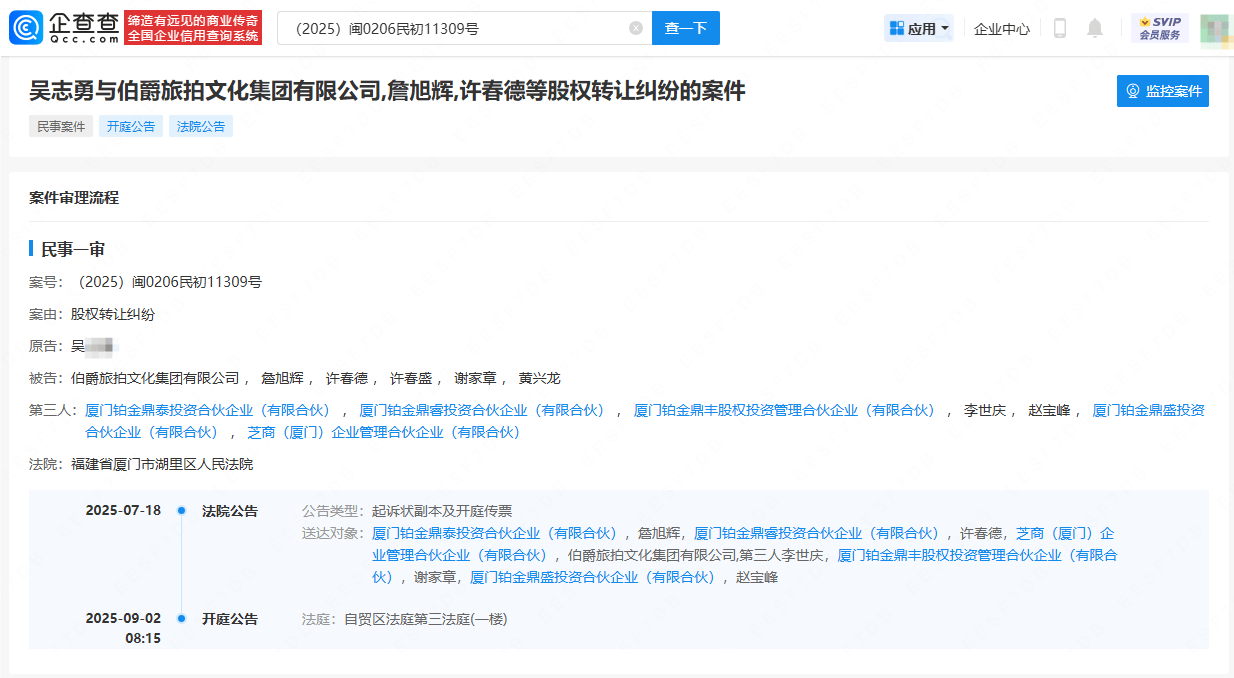Select the 开庭公告 tag
The height and width of the screenshot is (678, 1234).
click(131, 126)
